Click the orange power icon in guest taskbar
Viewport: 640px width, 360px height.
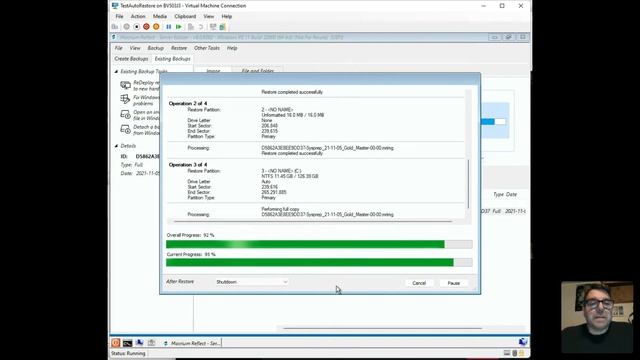point(116,343)
